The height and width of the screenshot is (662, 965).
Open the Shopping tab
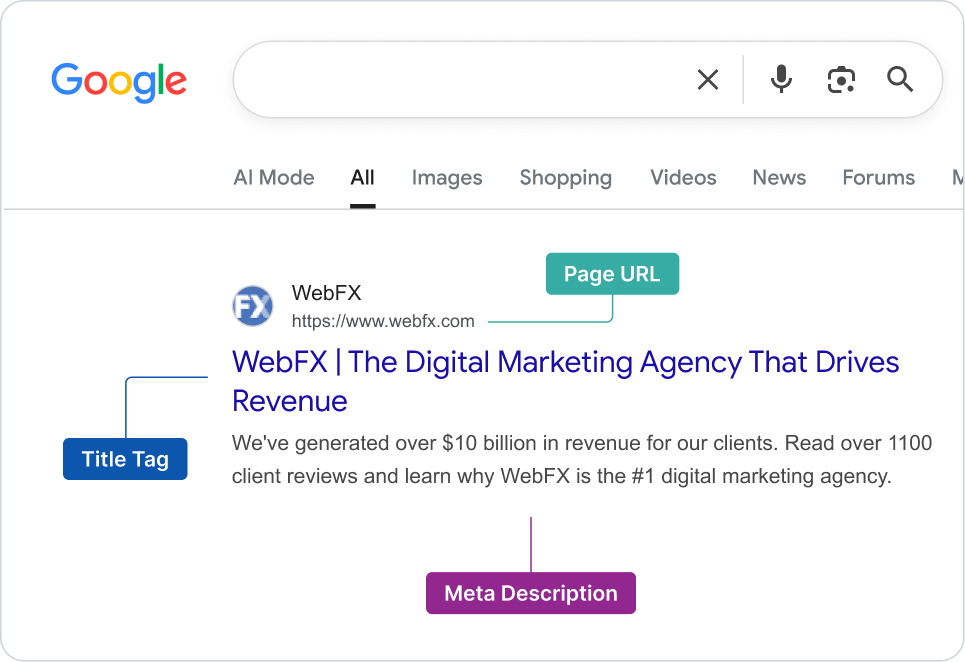tap(566, 178)
